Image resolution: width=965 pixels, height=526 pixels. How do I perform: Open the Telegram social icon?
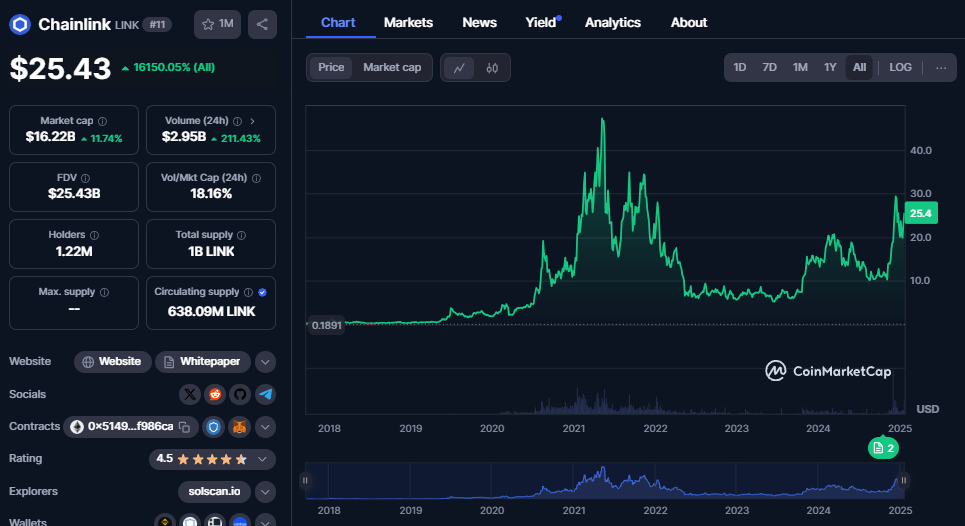point(265,394)
